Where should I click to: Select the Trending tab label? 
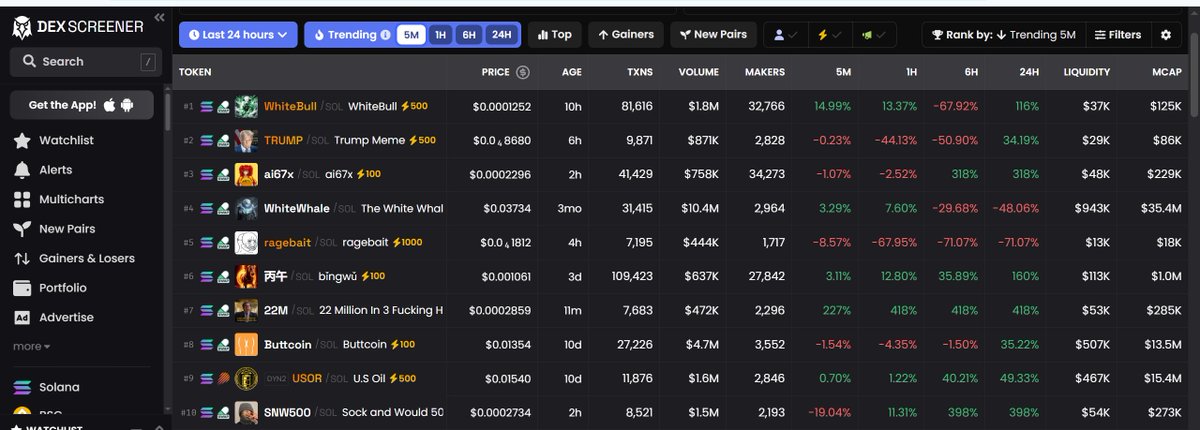pyautogui.click(x=351, y=35)
